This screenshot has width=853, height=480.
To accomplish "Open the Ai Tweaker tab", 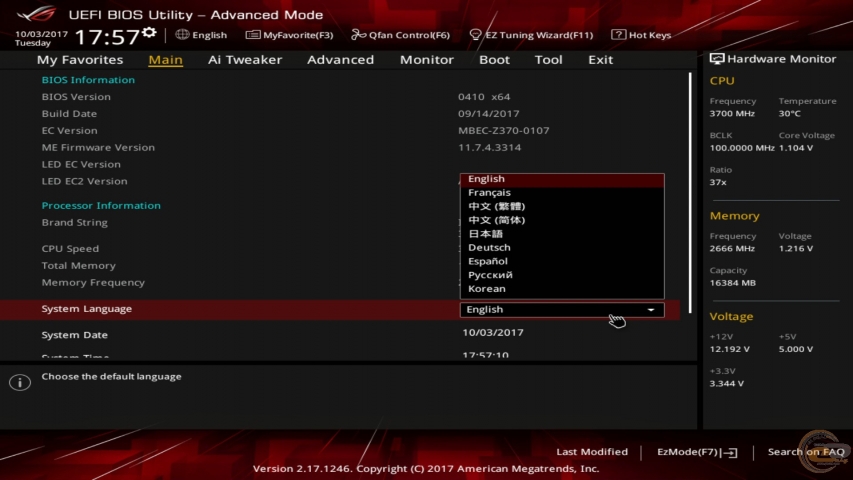I will pyautogui.click(x=245, y=59).
